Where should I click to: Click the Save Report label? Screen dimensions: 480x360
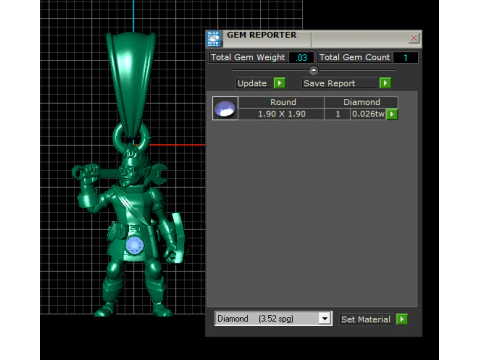pyautogui.click(x=329, y=83)
